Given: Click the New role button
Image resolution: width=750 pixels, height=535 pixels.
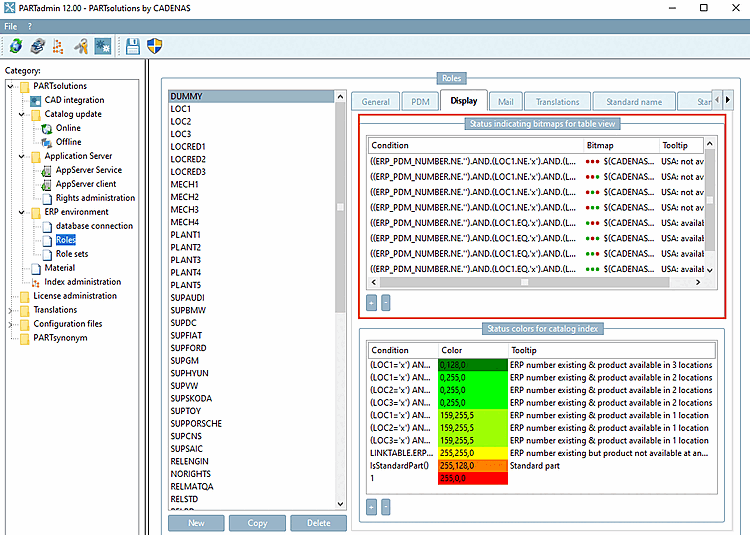Looking at the screenshot, I should pyautogui.click(x=196, y=523).
